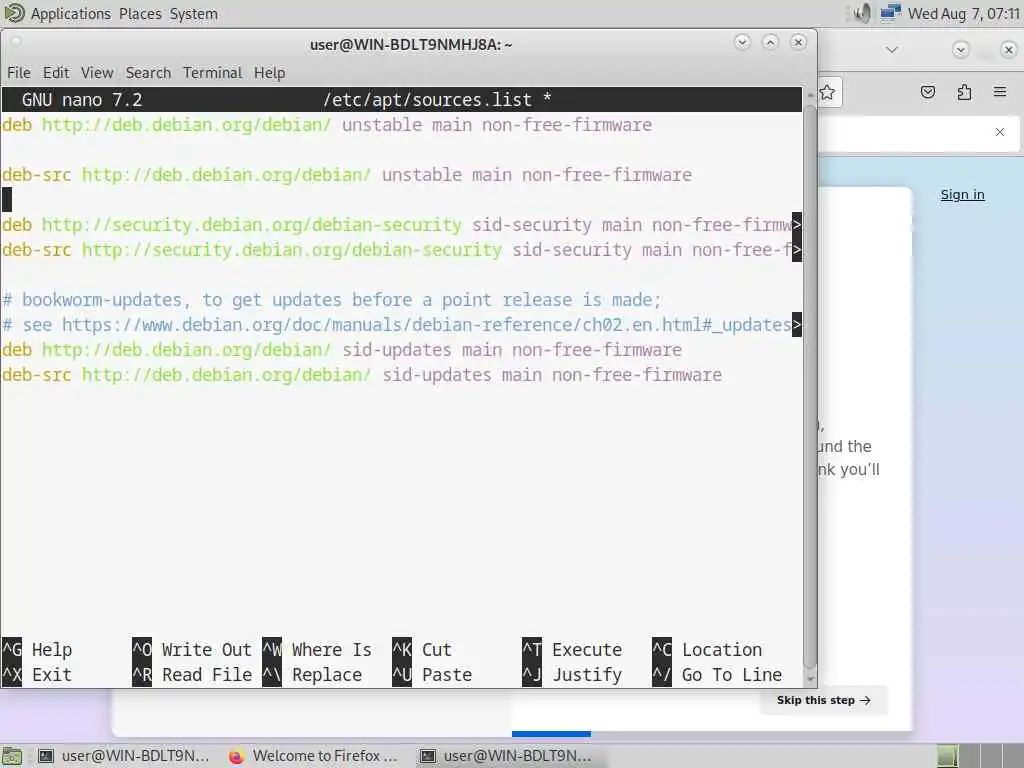Click the first 'unstable' word in deb line
The image size is (1024, 768).
[x=382, y=125]
